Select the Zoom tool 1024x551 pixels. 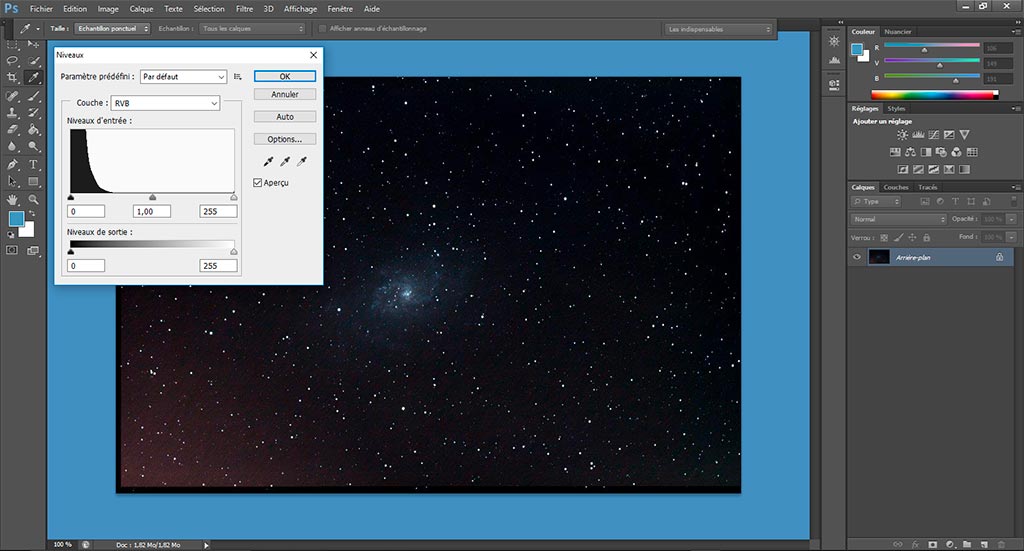[x=33, y=199]
